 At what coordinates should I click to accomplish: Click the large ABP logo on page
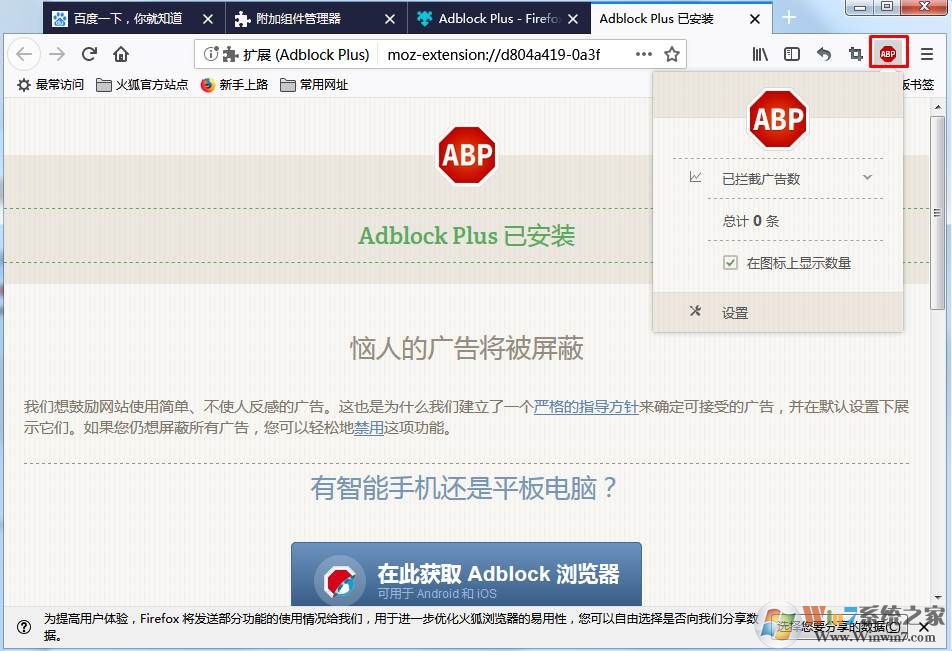[466, 155]
